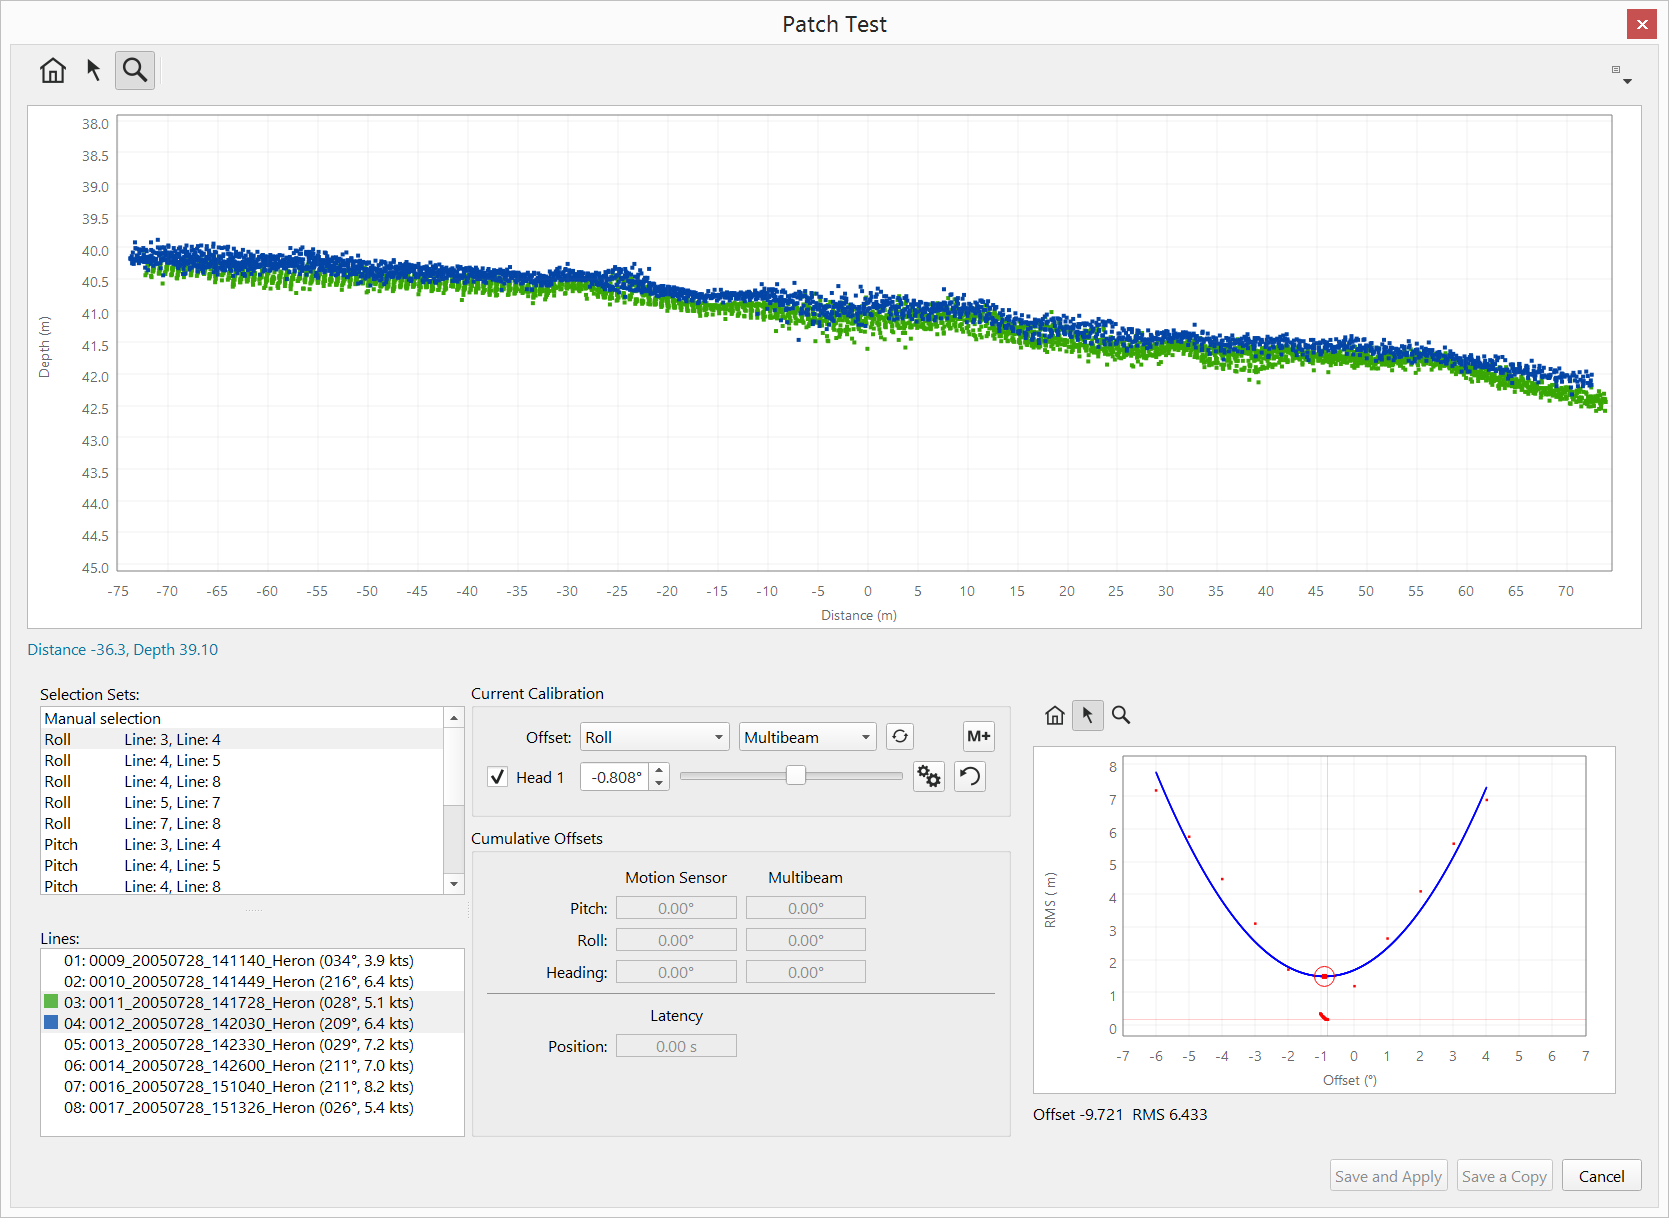Image resolution: width=1669 pixels, height=1218 pixels.
Task: Click the refresh icon next to Multibeam dropdown
Action: tap(900, 737)
